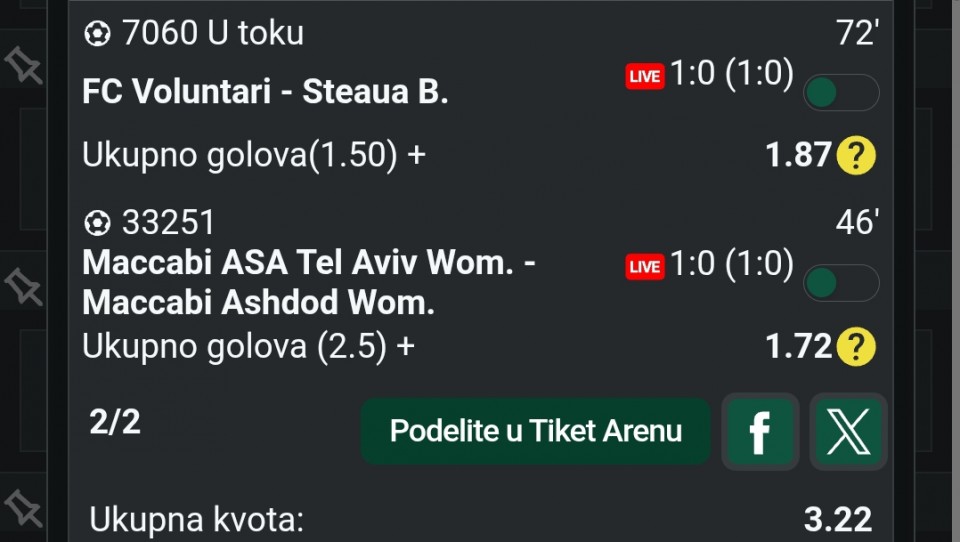Image resolution: width=960 pixels, height=542 pixels.
Task: Click the bottom pin icon on the left edge
Action: pos(23,506)
